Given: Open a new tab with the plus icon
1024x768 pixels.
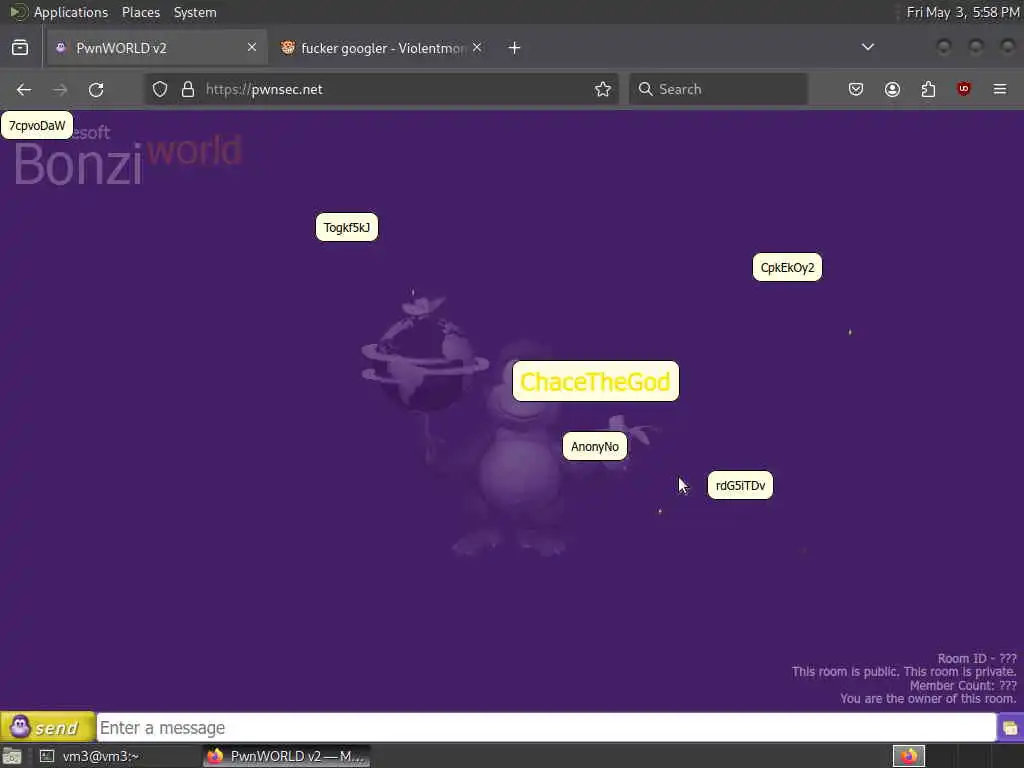Looking at the screenshot, I should 515,48.
